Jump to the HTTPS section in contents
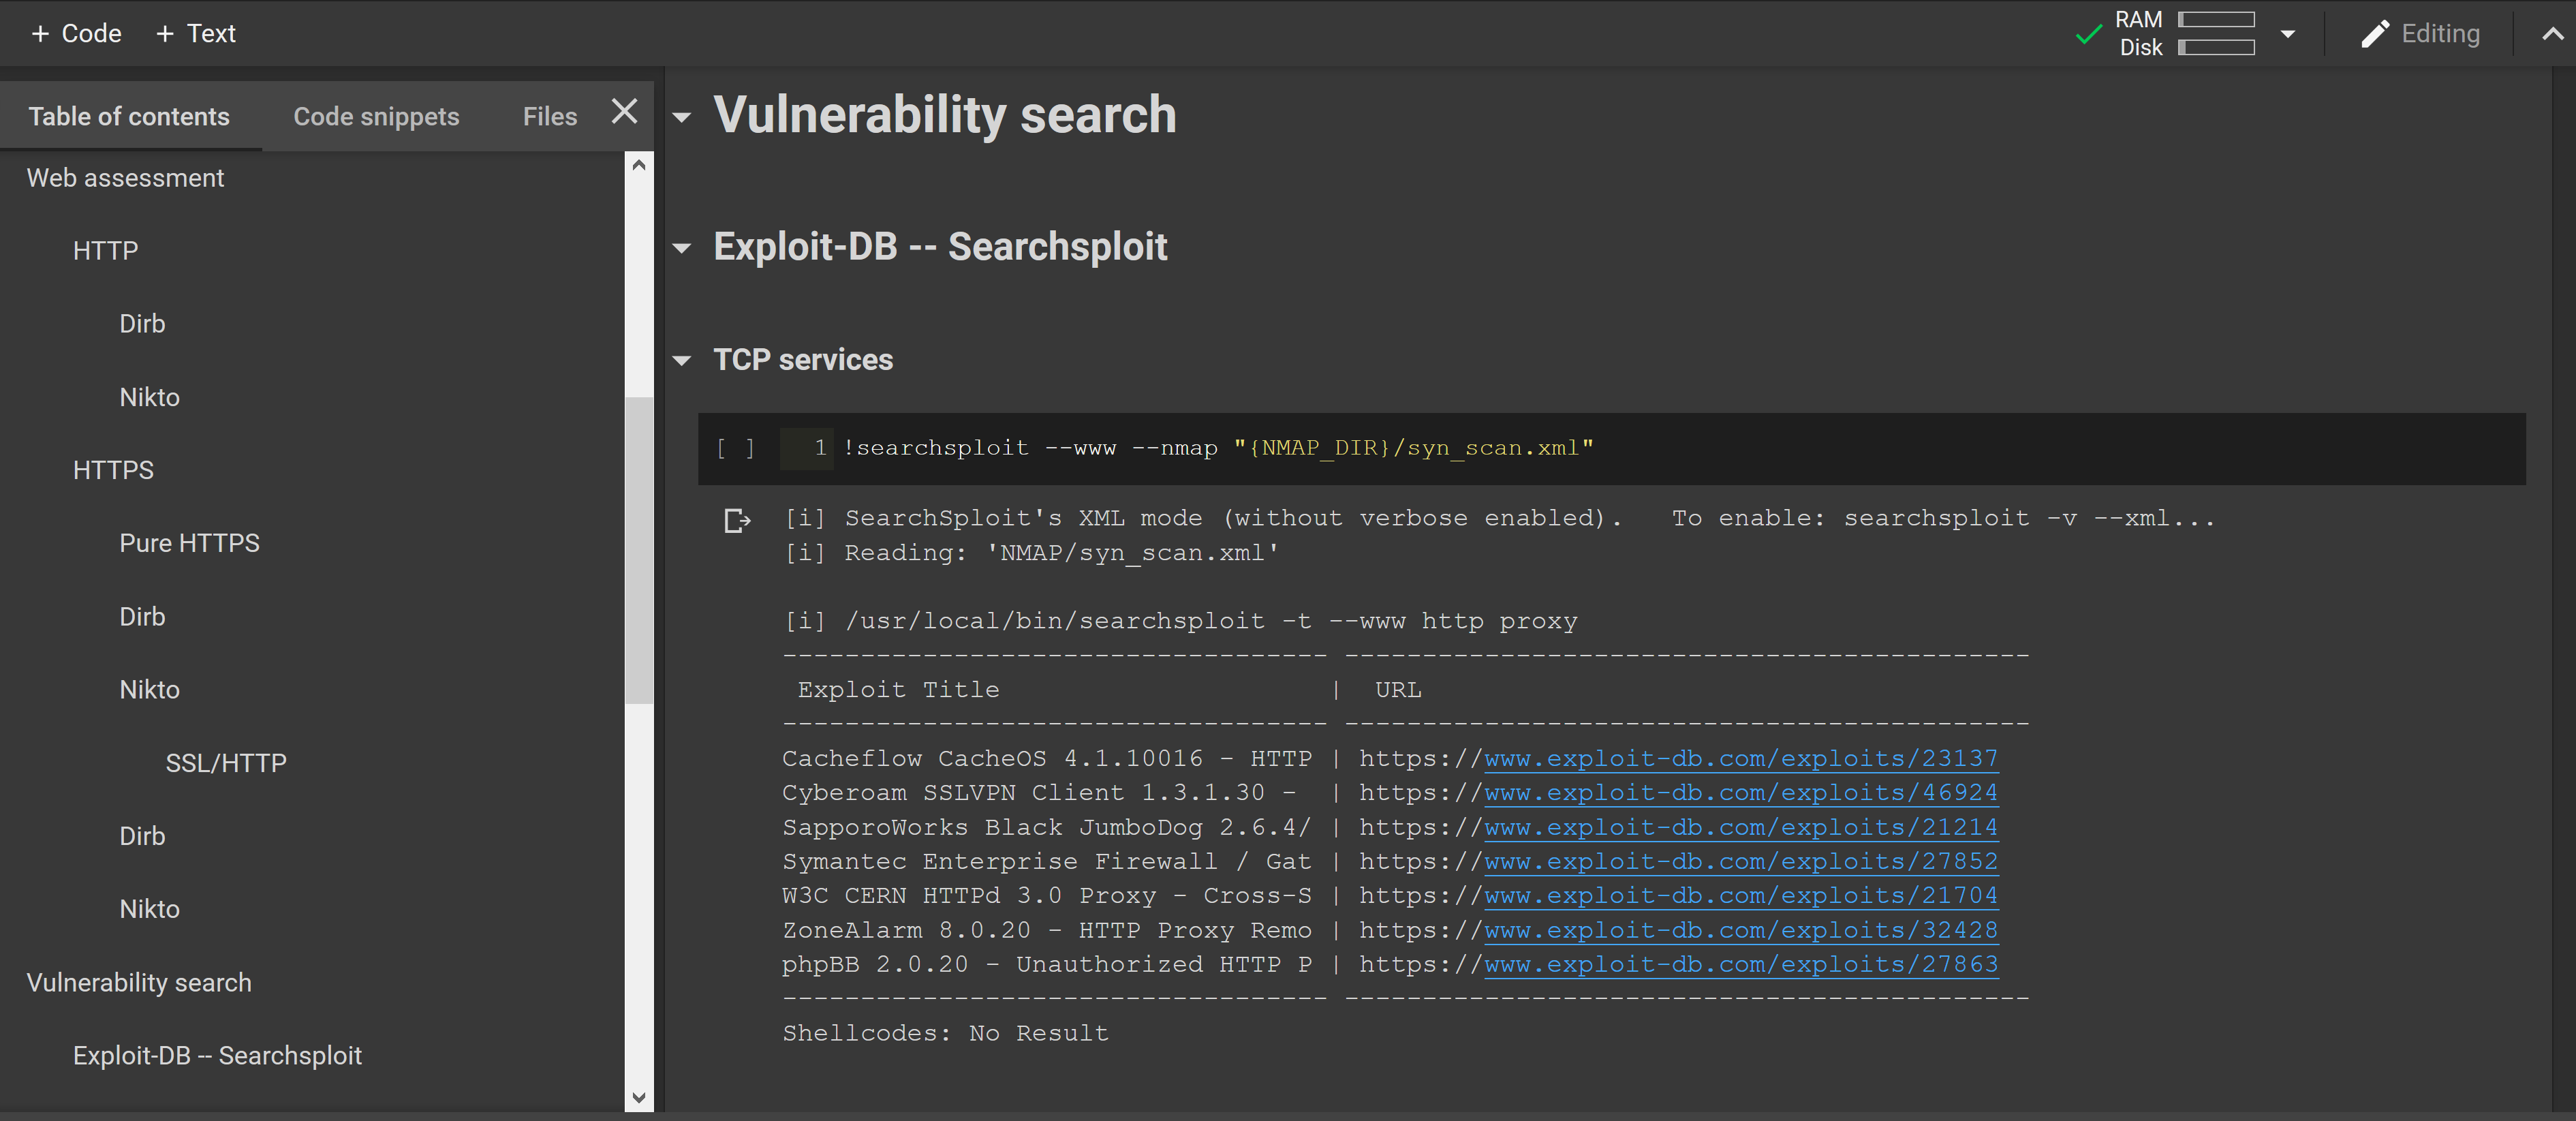Screen dimensions: 2576x1121 click(x=113, y=470)
